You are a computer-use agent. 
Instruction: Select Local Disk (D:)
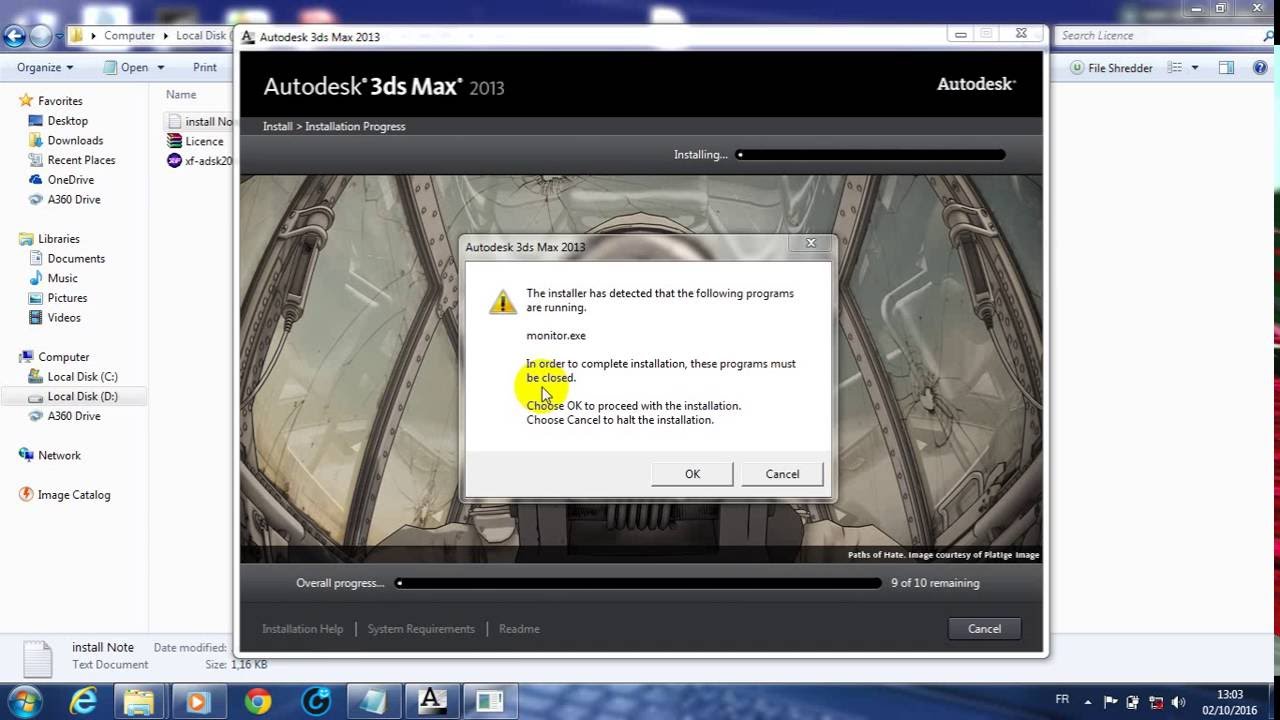82,397
